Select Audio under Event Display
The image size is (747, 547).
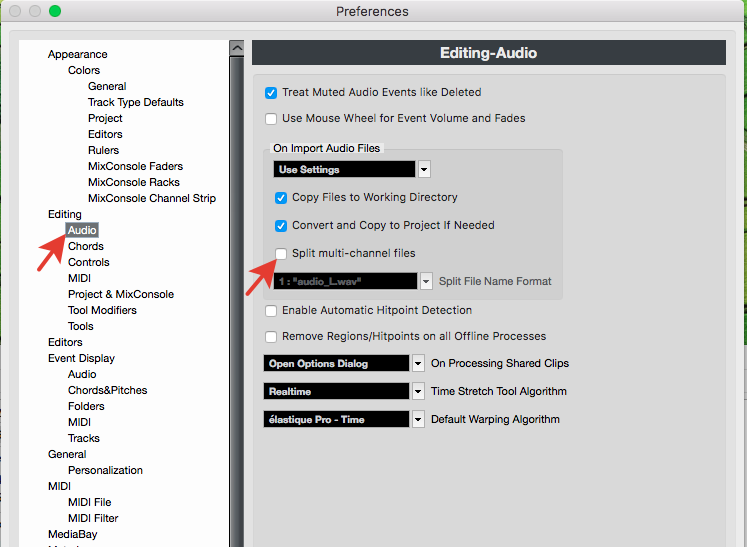click(x=82, y=375)
